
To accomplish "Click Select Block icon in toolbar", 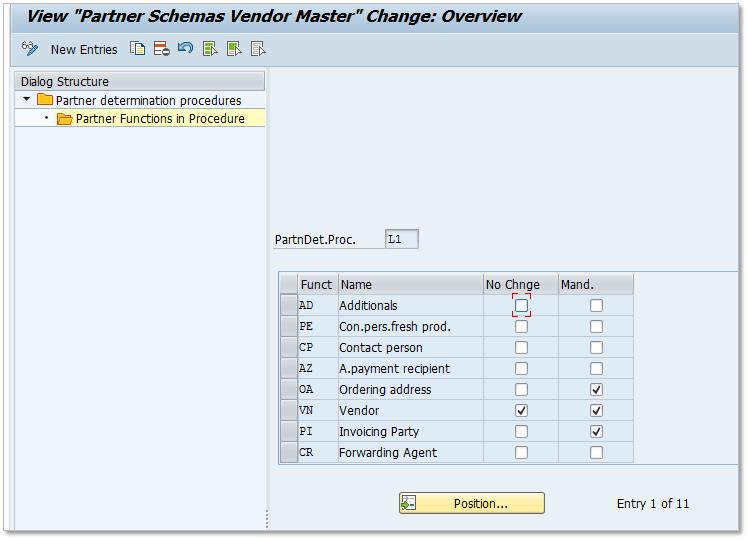I will tap(234, 49).
